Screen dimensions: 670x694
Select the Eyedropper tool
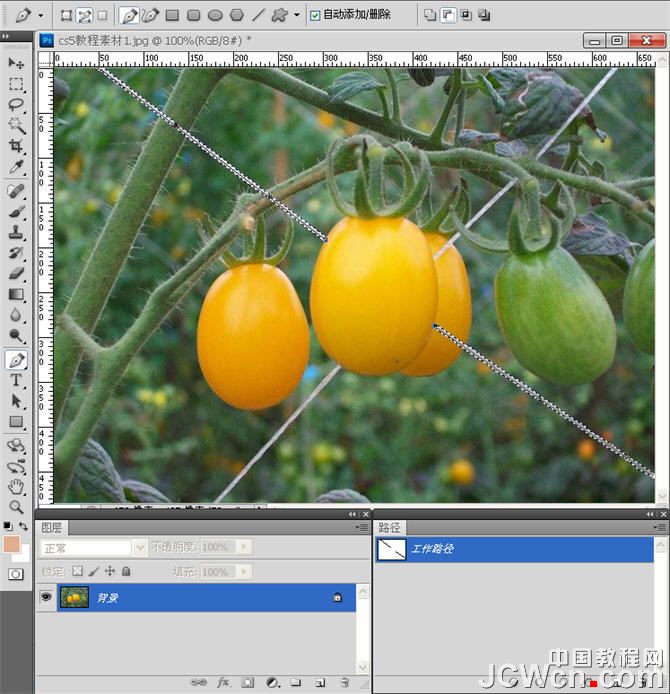[16, 167]
